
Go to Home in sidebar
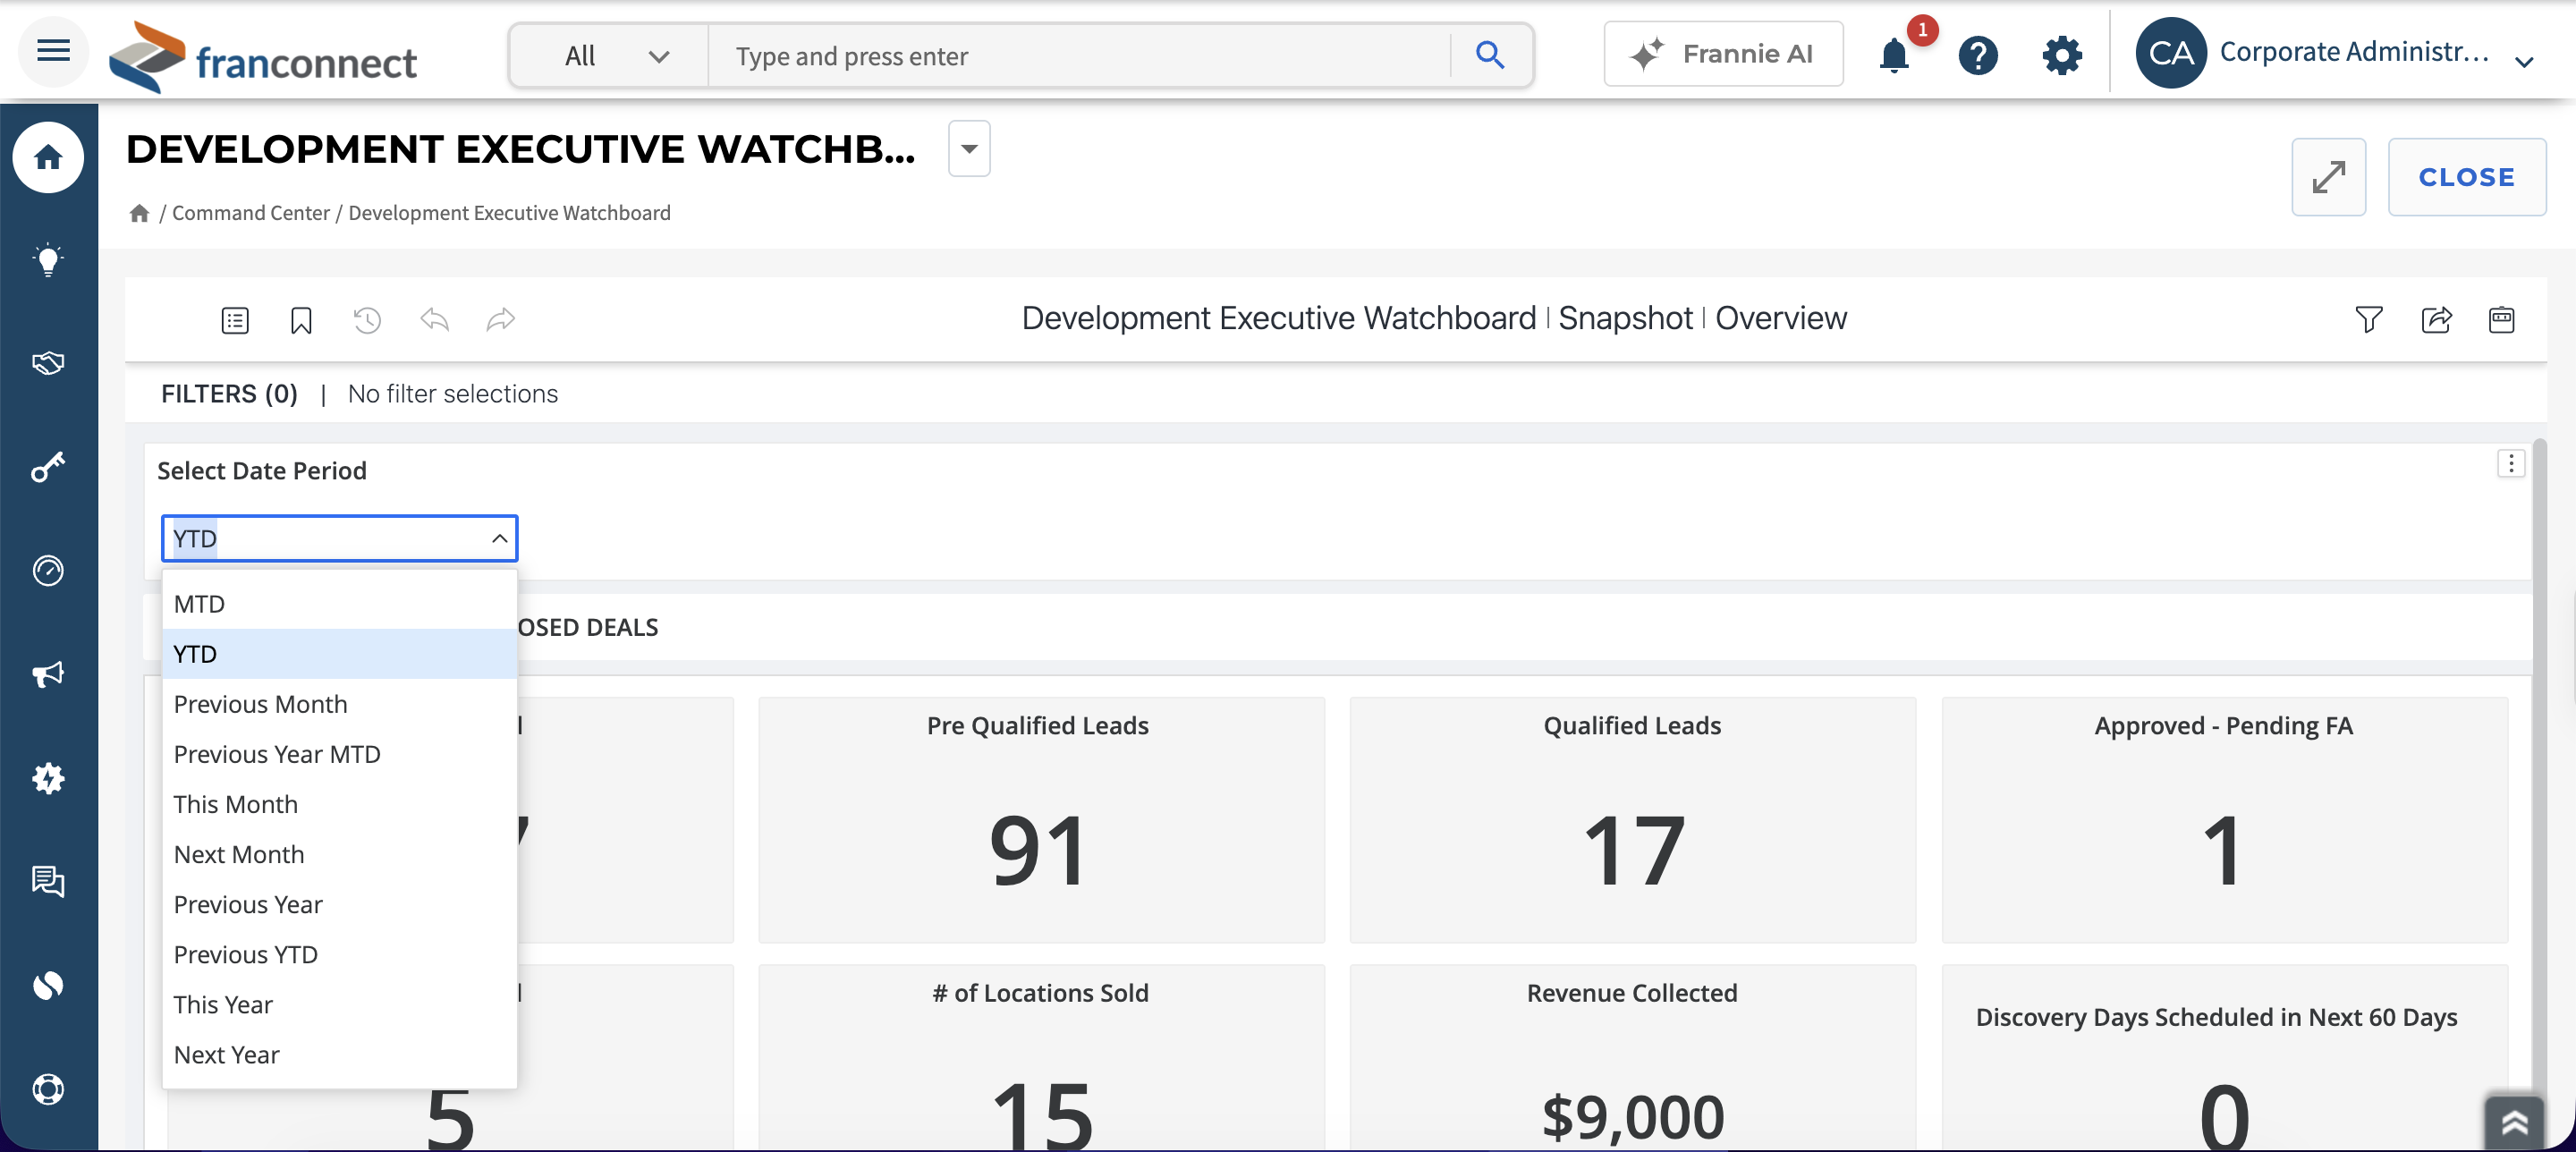[48, 157]
